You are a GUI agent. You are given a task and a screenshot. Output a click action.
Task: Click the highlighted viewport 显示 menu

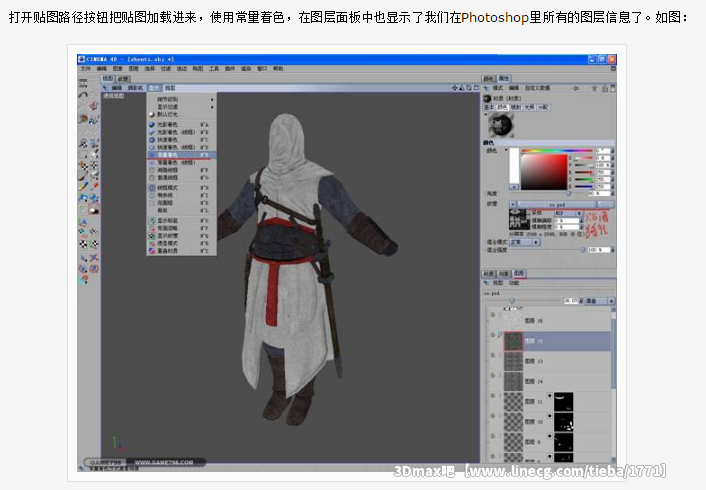coord(154,88)
